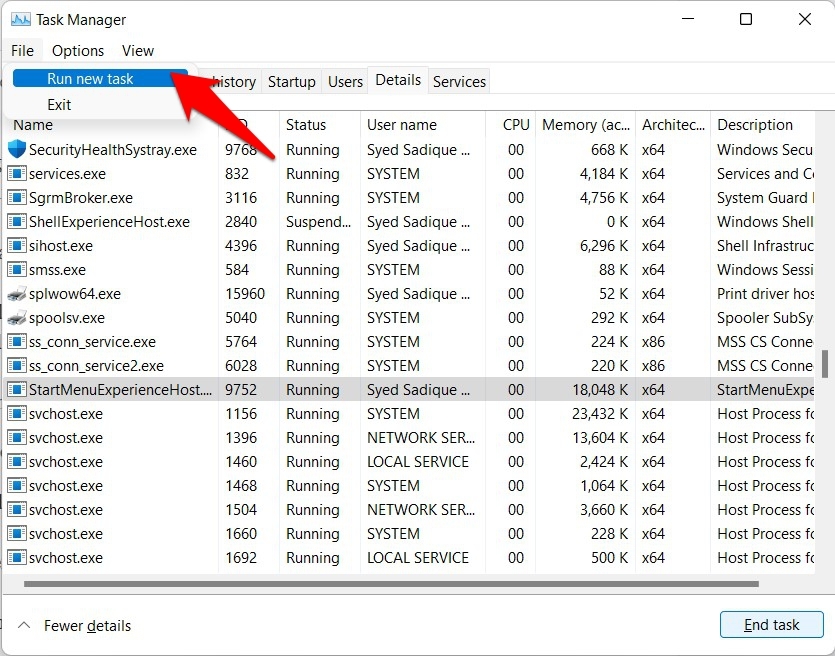Switch to the Services tab
Screen dimensions: 835x656
459,81
